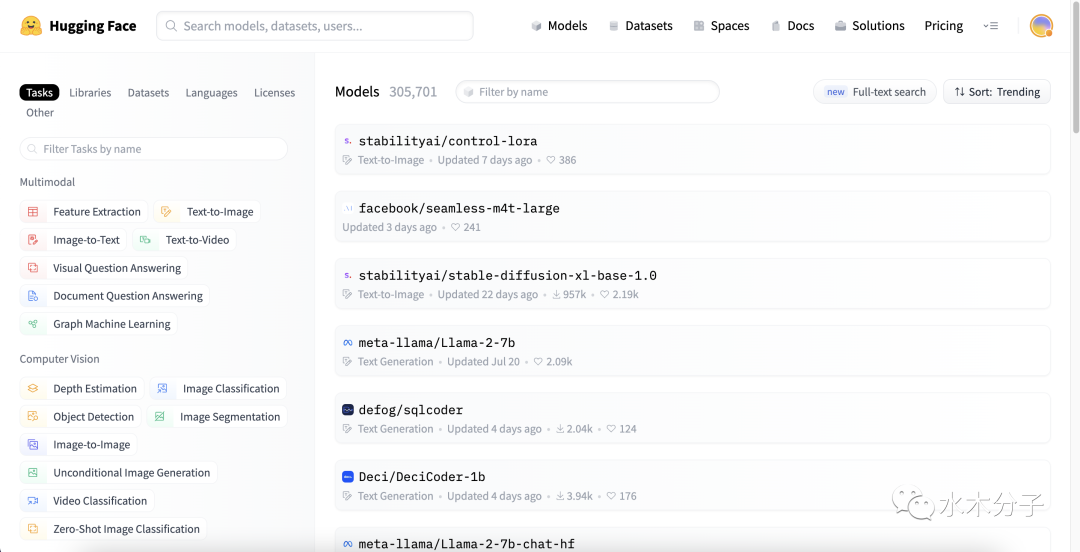This screenshot has height=552, width=1080.
Task: Click the magnifier icon in the main search bar
Action: [171, 26]
